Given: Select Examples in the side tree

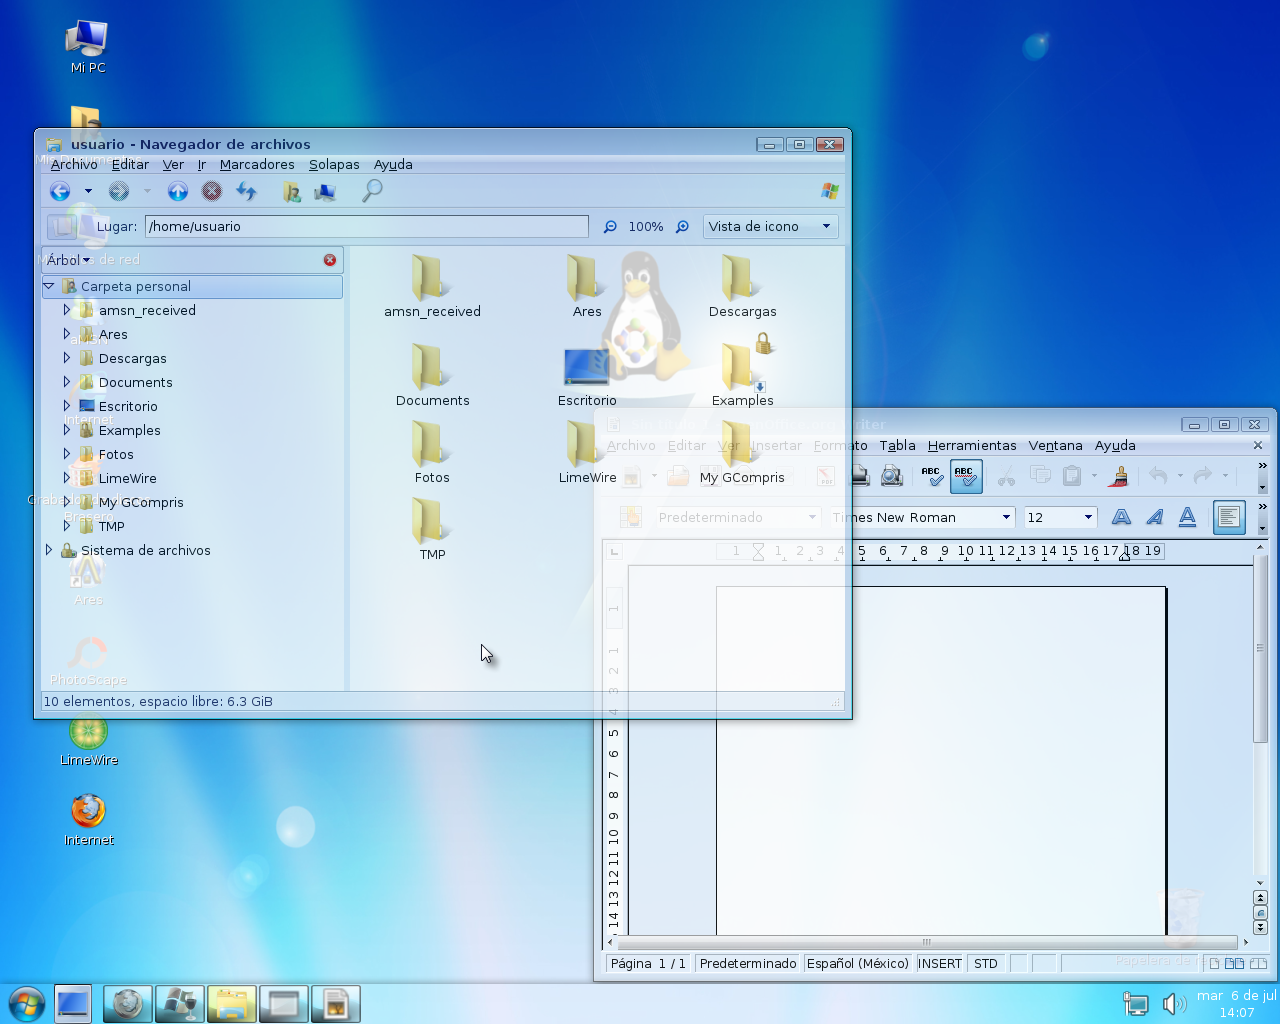Looking at the screenshot, I should [x=129, y=430].
